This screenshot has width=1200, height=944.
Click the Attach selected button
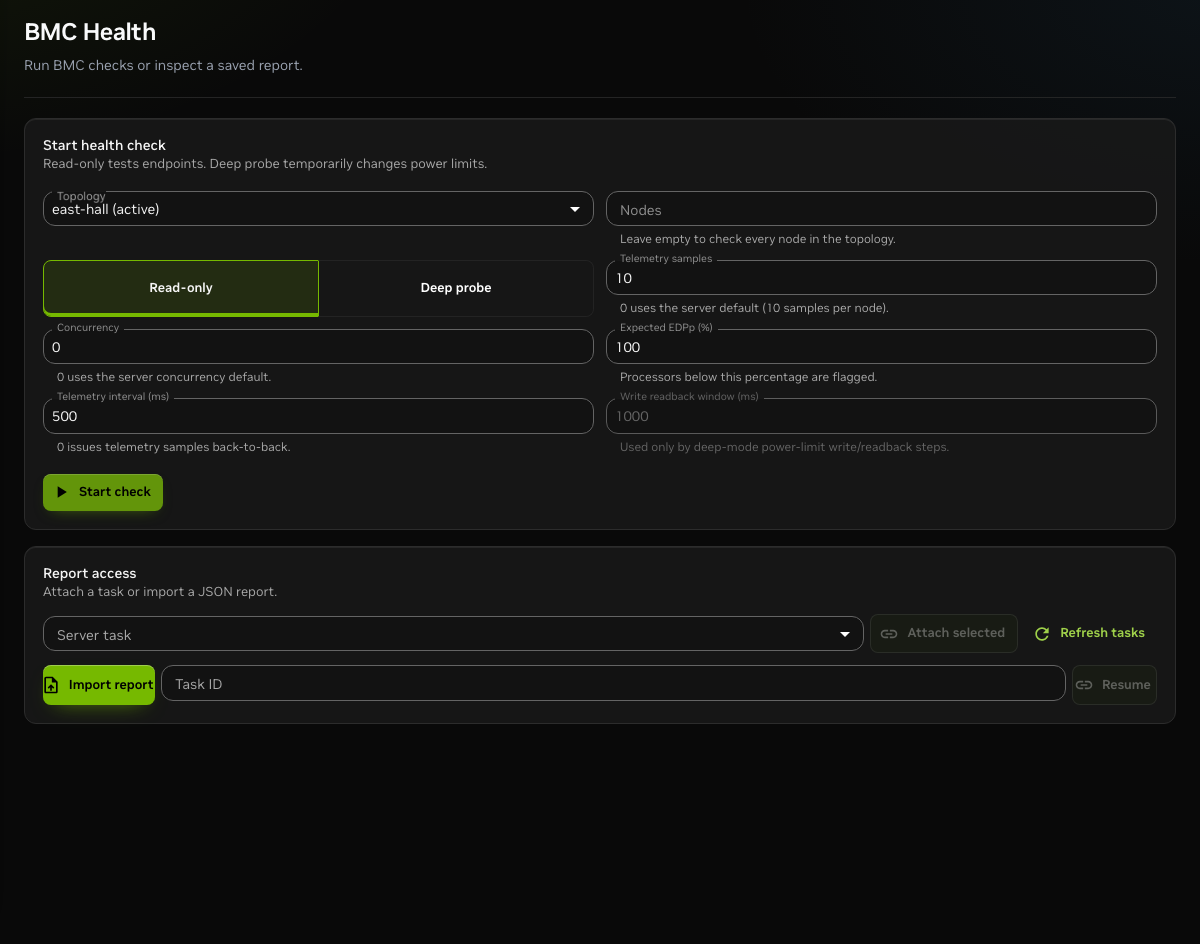944,633
